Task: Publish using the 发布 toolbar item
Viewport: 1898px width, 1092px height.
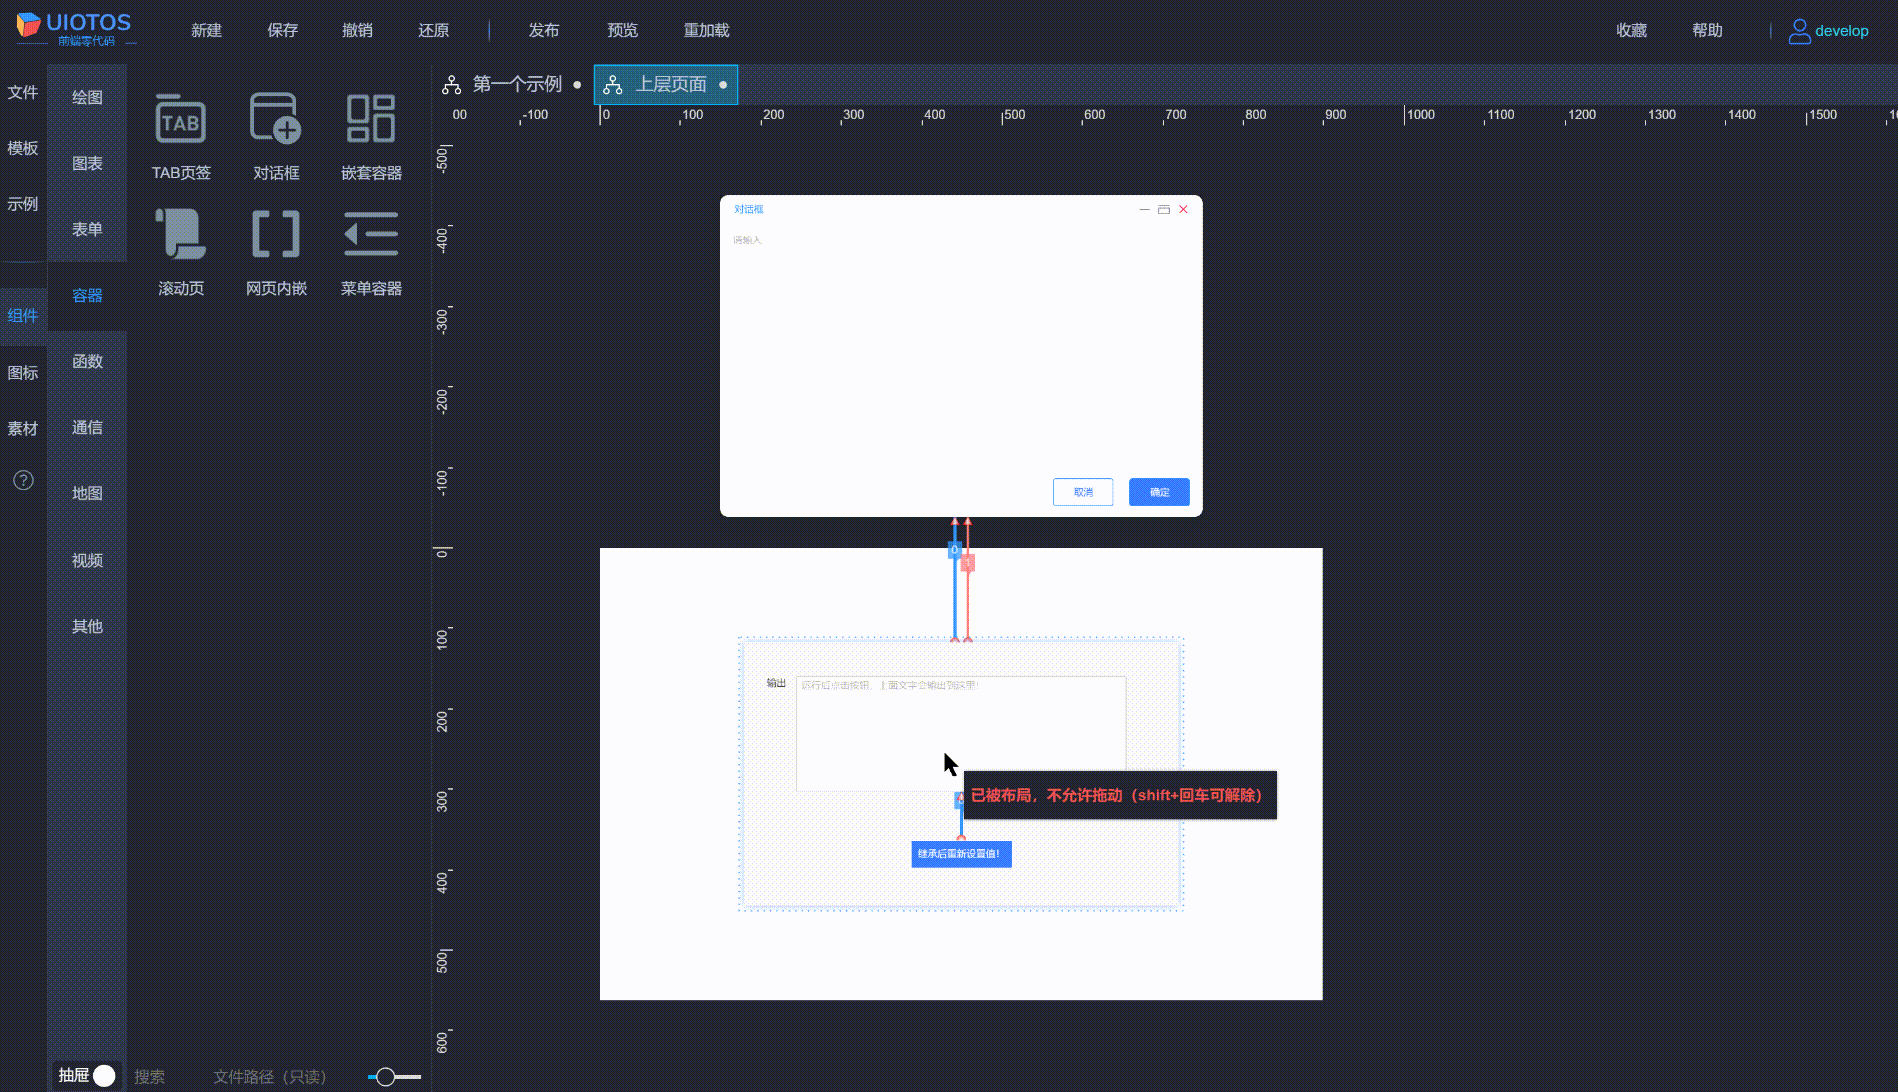Action: pyautogui.click(x=544, y=31)
